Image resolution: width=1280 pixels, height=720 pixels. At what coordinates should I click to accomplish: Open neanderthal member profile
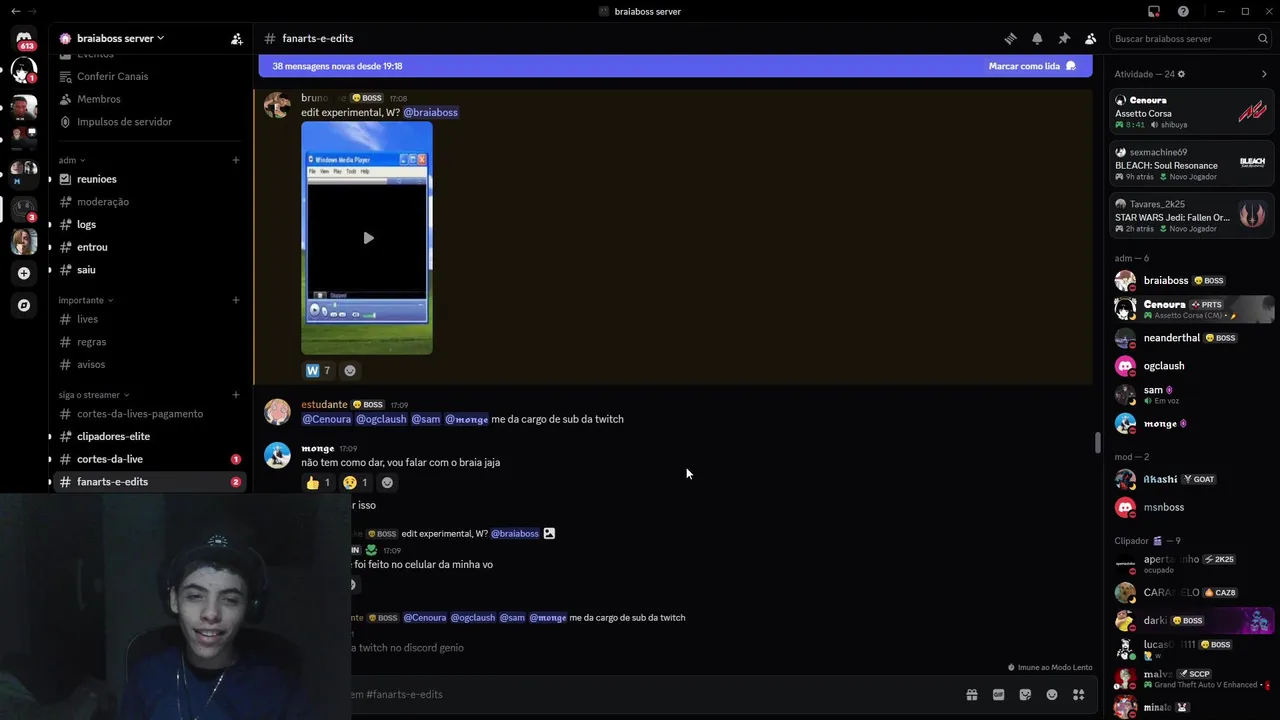point(1192,338)
